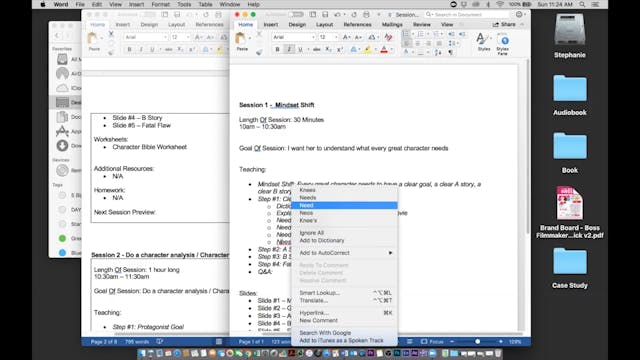This screenshot has height=360, width=640.
Task: Switch to Insert tab in front window
Action: point(271,24)
